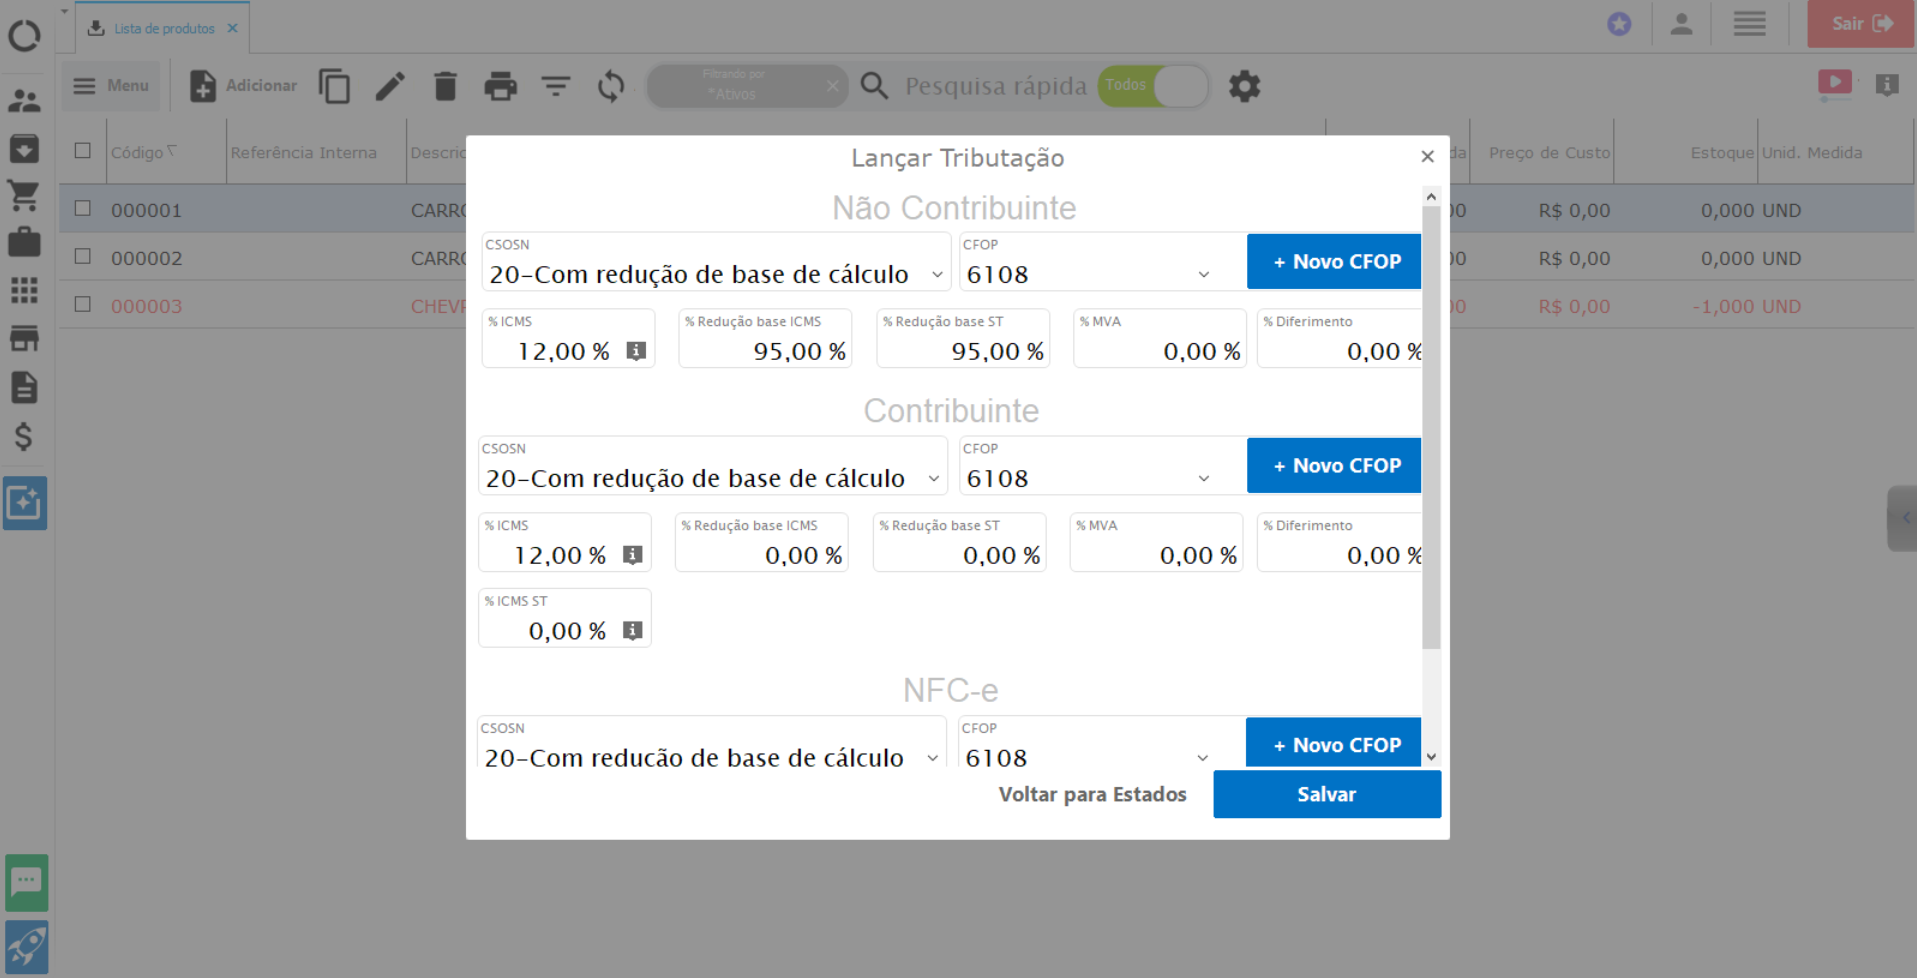The height and width of the screenshot is (978, 1917).
Task: Click the print icon in toolbar
Action: [x=500, y=87]
